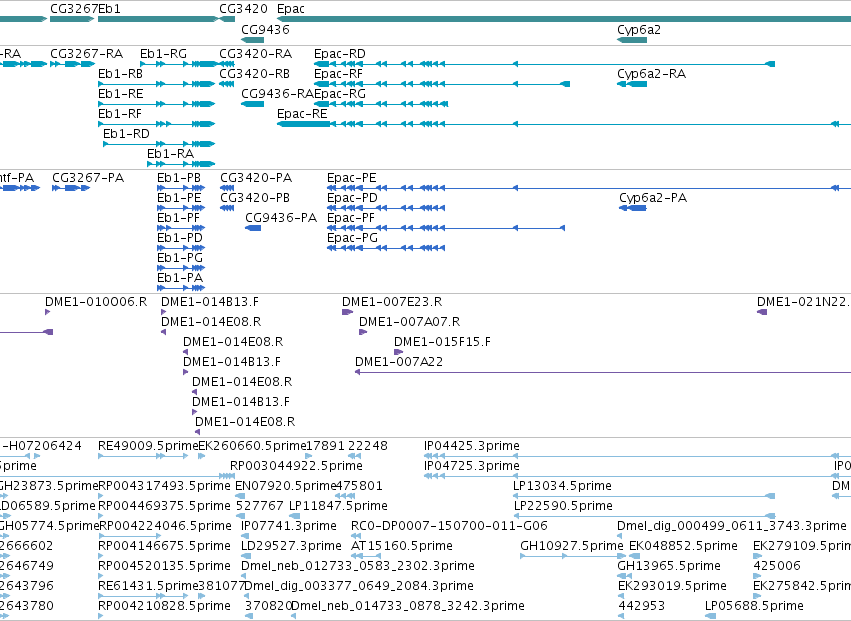
Task: Select the DME1-007E23.R feature
Action: click(347, 312)
